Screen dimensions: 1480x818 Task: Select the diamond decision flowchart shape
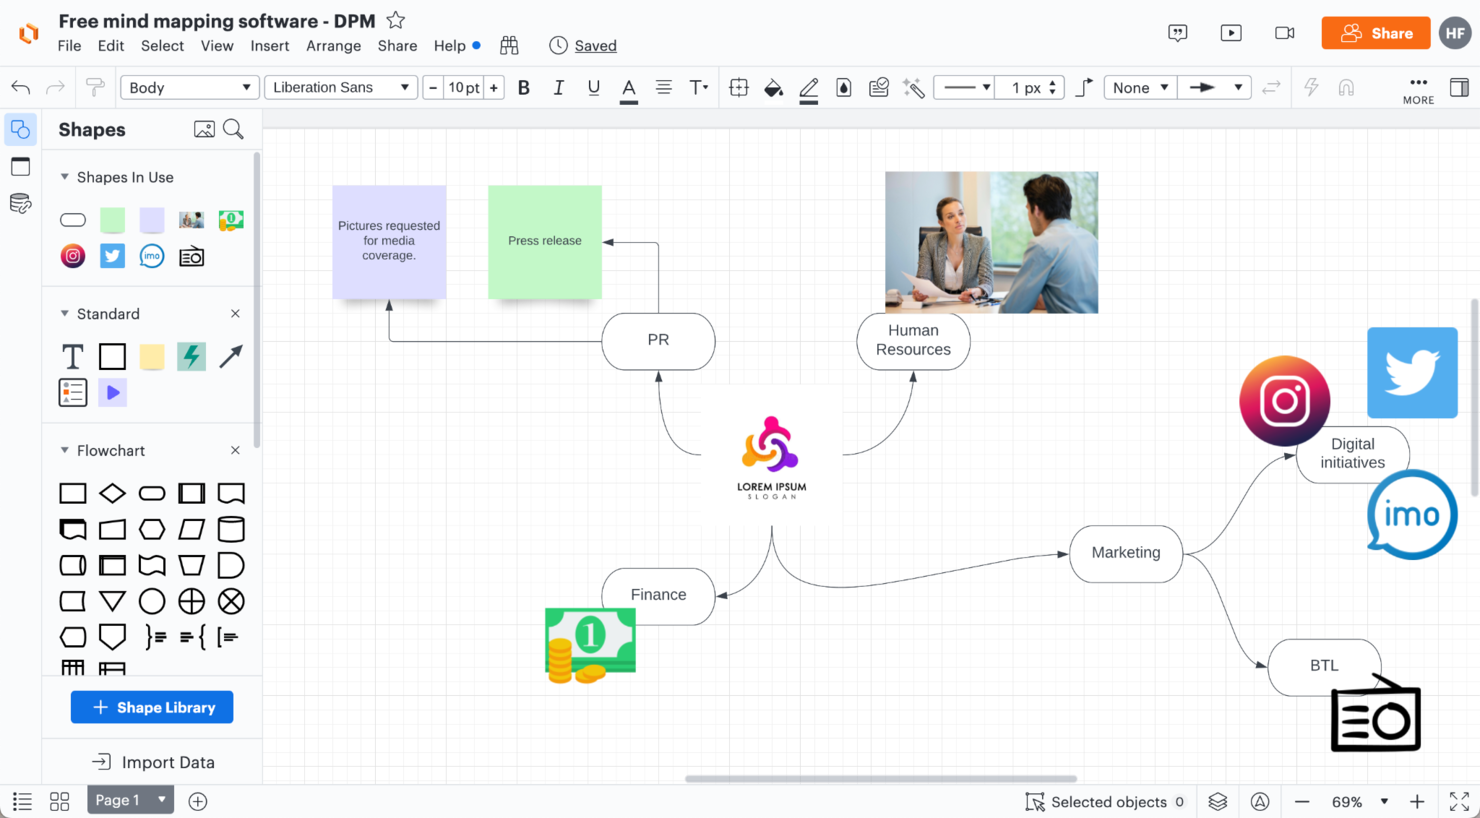[113, 493]
